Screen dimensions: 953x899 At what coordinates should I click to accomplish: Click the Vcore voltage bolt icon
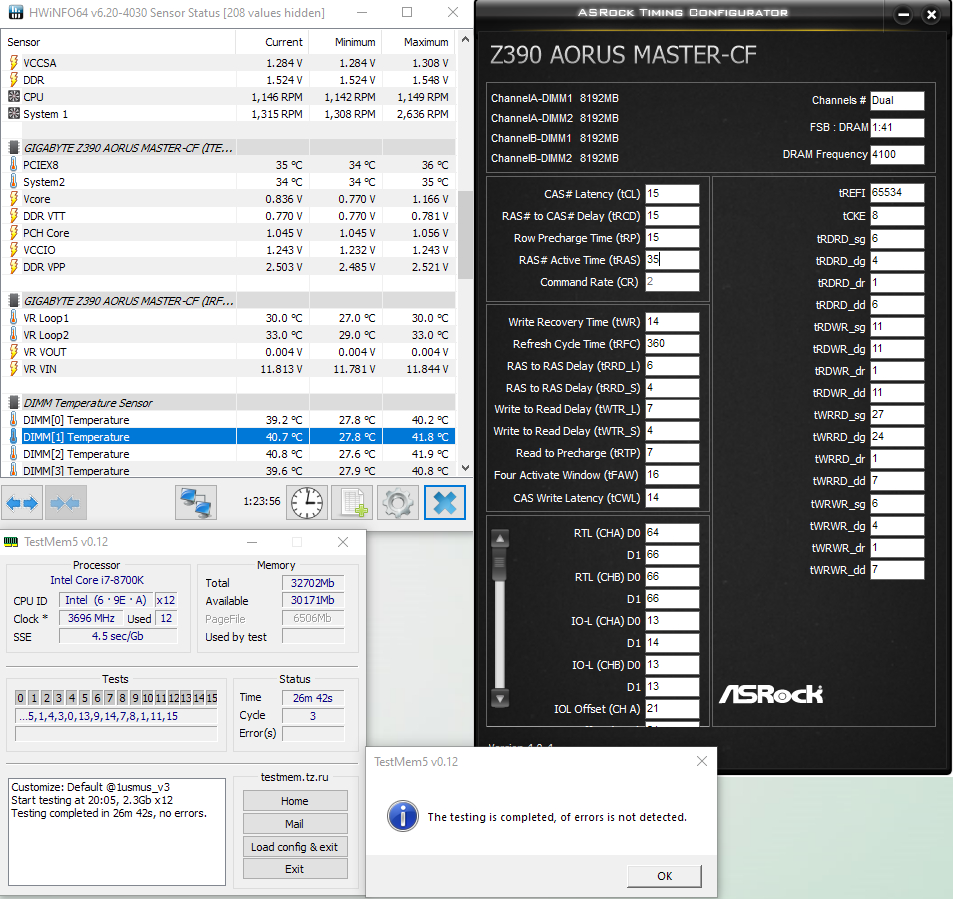click(13, 199)
